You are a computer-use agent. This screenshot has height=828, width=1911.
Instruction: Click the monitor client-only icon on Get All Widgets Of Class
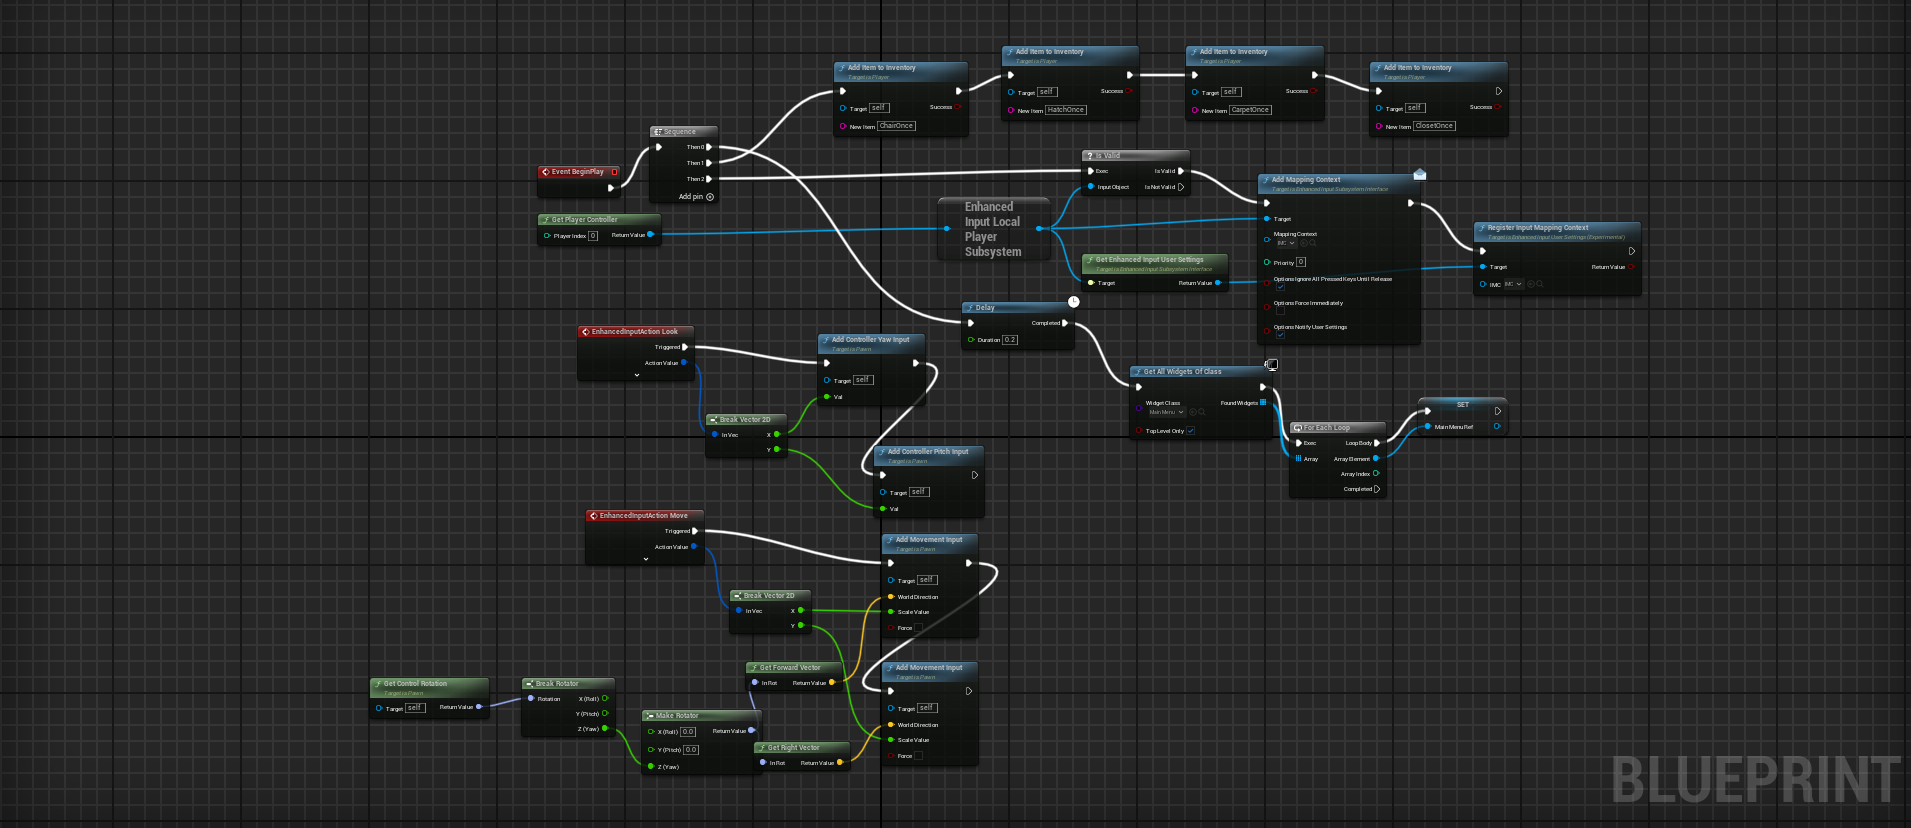[x=1271, y=365]
